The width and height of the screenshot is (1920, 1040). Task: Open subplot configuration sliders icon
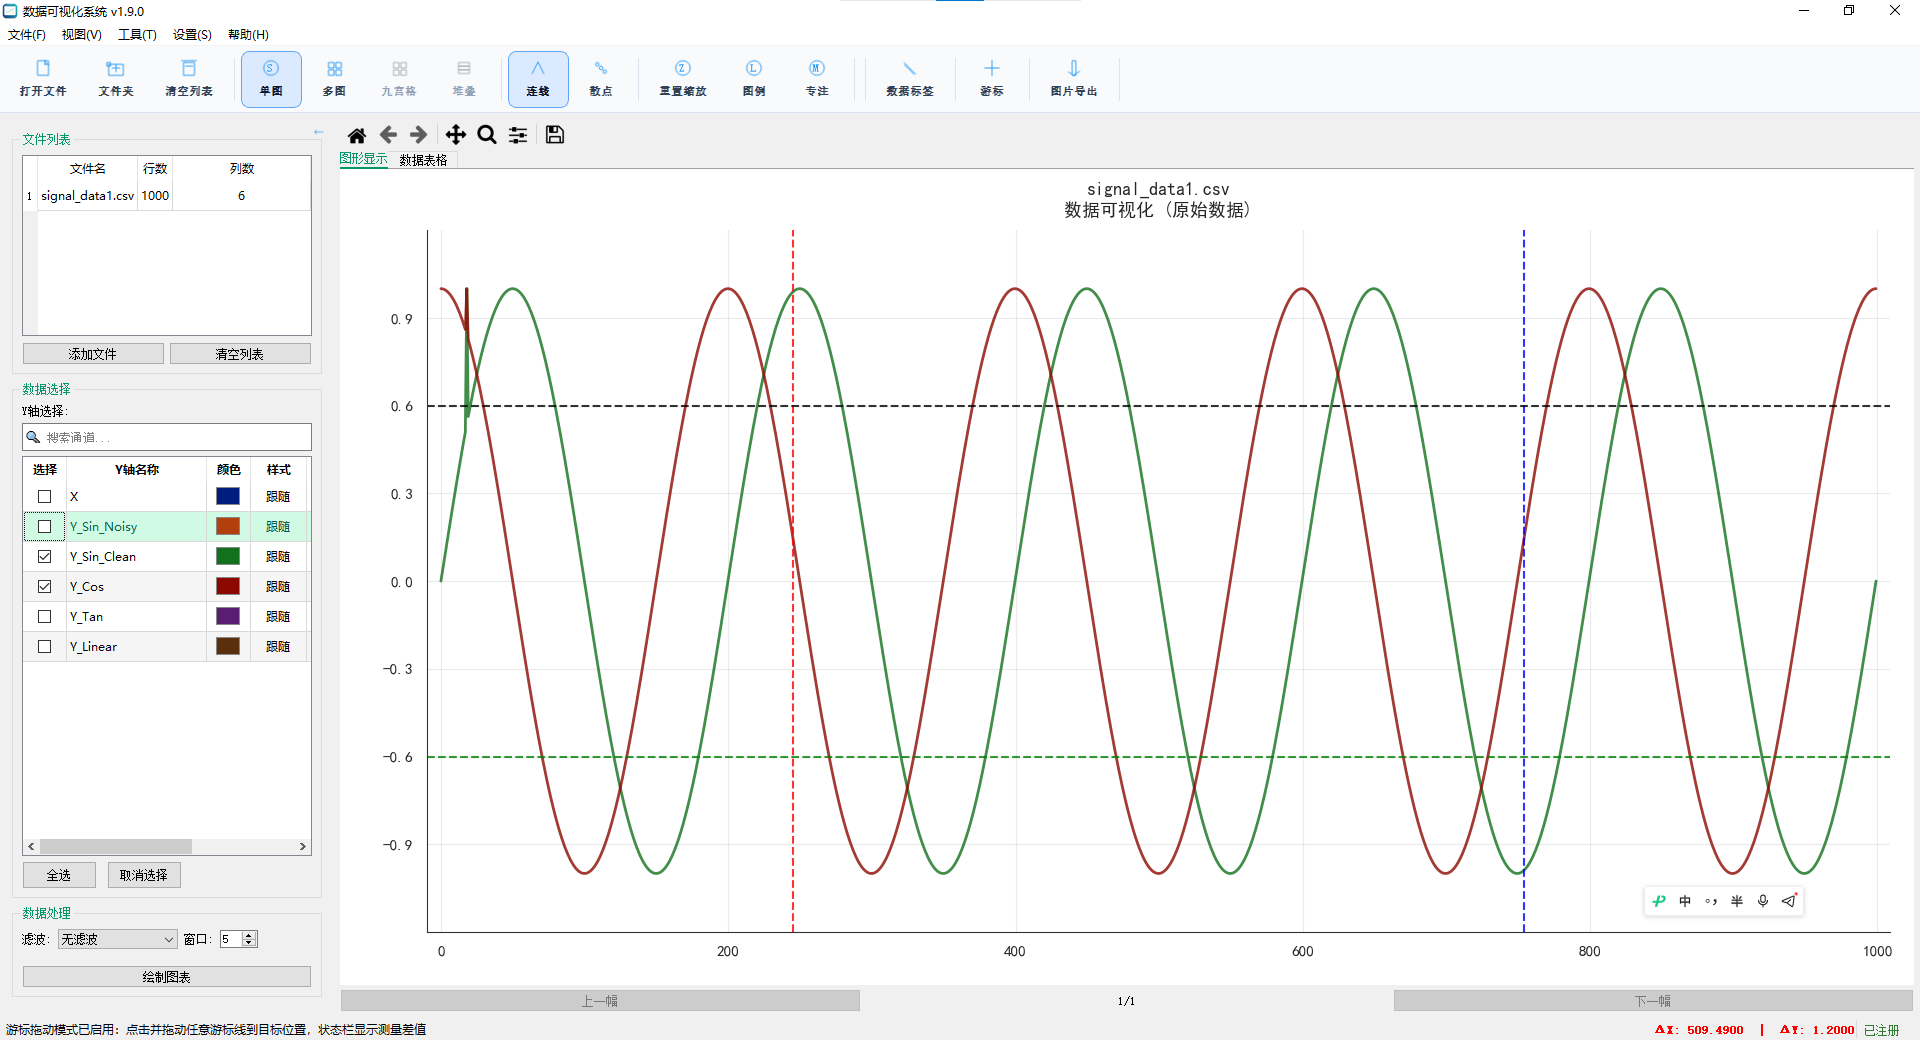(x=518, y=135)
